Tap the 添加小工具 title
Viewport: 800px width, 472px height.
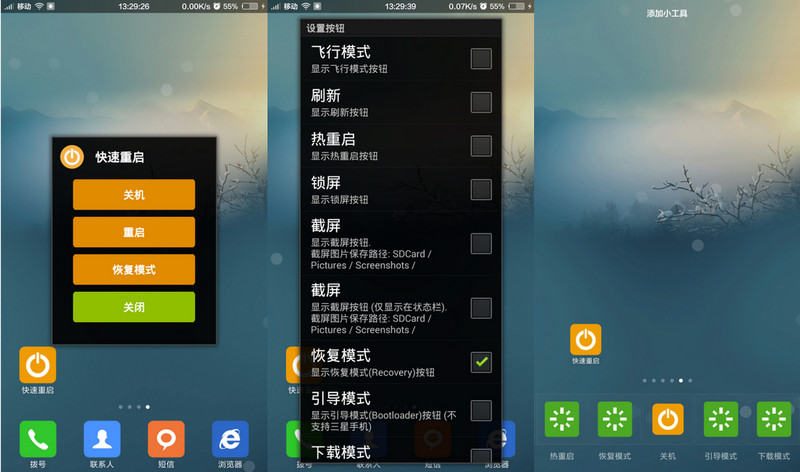(x=667, y=13)
